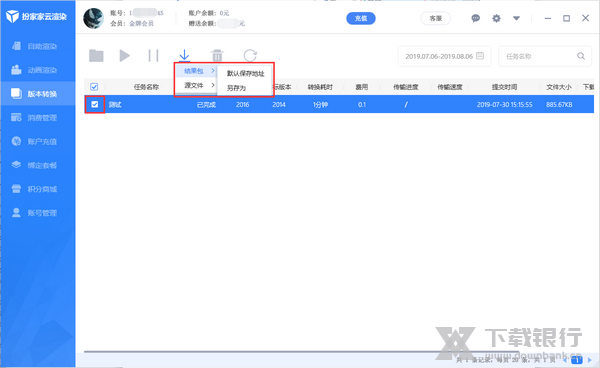The height and width of the screenshot is (368, 600).
Task: Click the refresh toolbar icon
Action: 250,56
